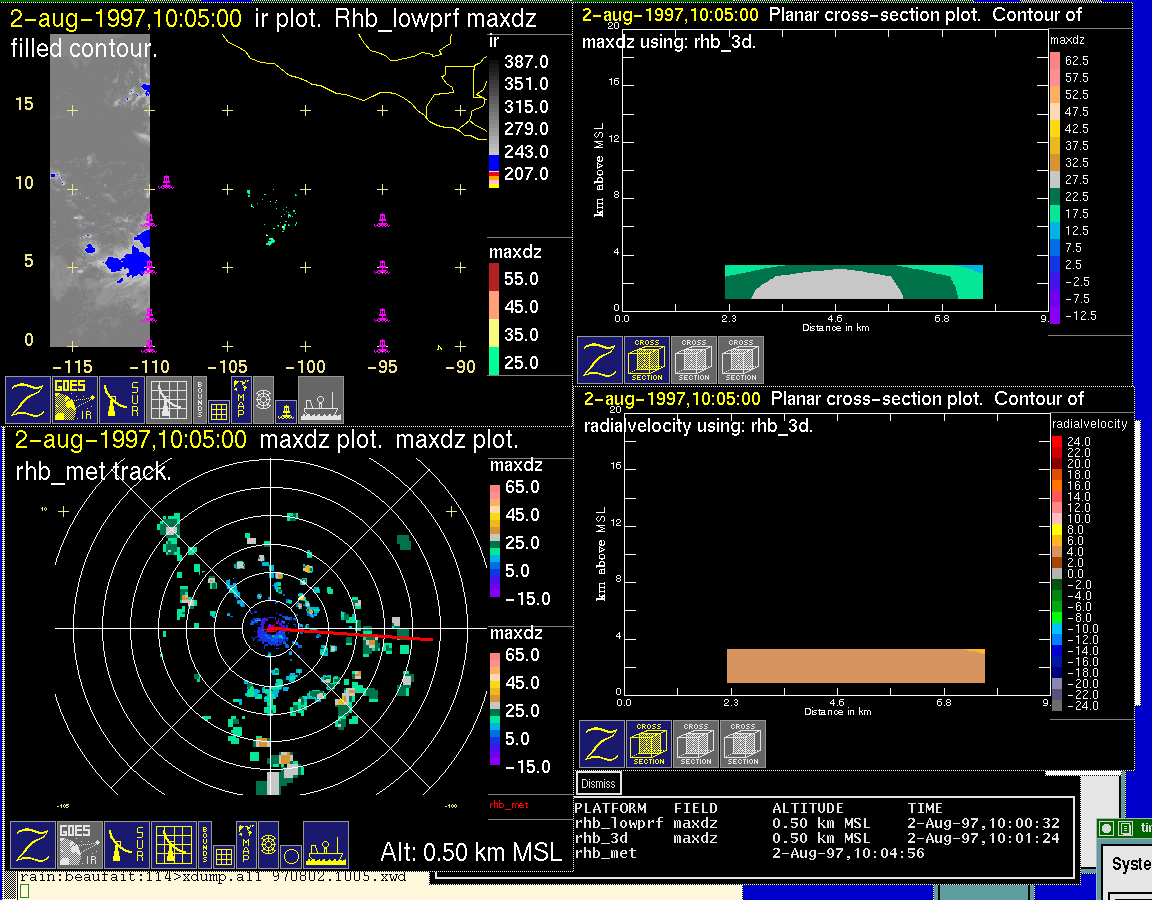Image resolution: width=1152 pixels, height=900 pixels.
Task: Click the yellow Cross Section icon under the radialvelocity contour
Action: [649, 744]
